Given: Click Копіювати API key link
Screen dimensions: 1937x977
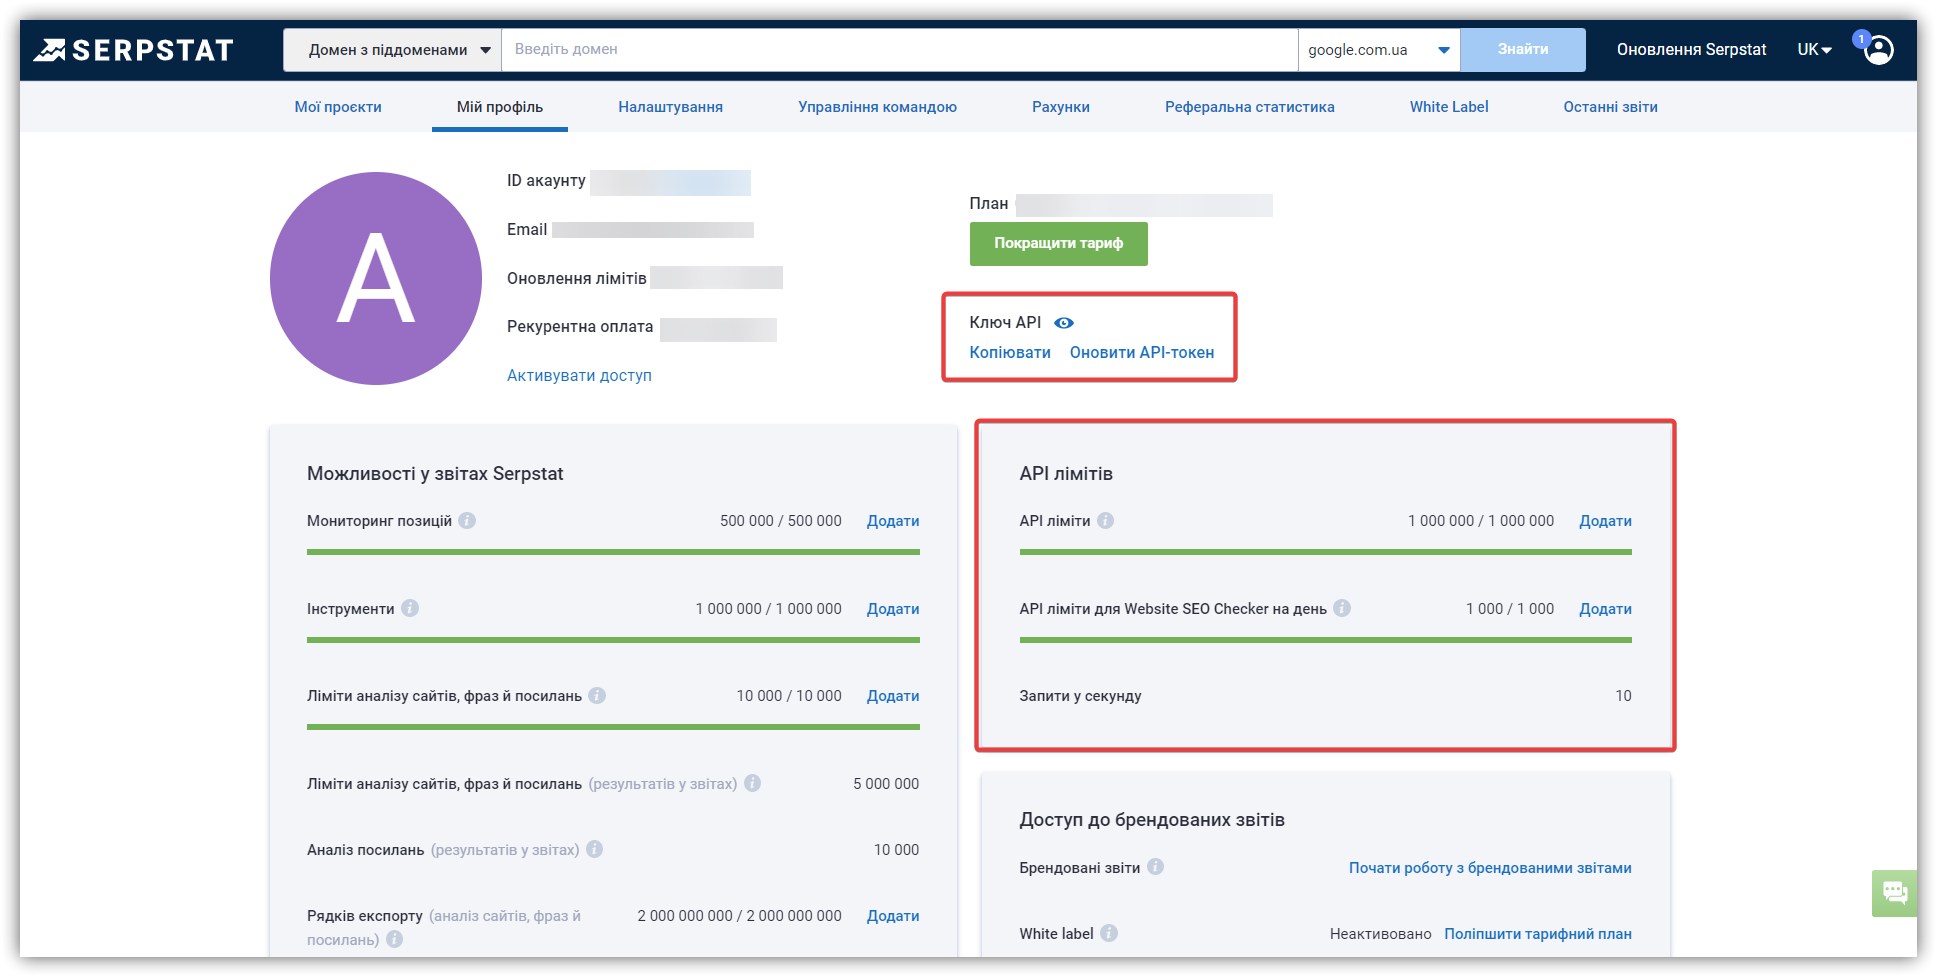Looking at the screenshot, I should pyautogui.click(x=1010, y=352).
